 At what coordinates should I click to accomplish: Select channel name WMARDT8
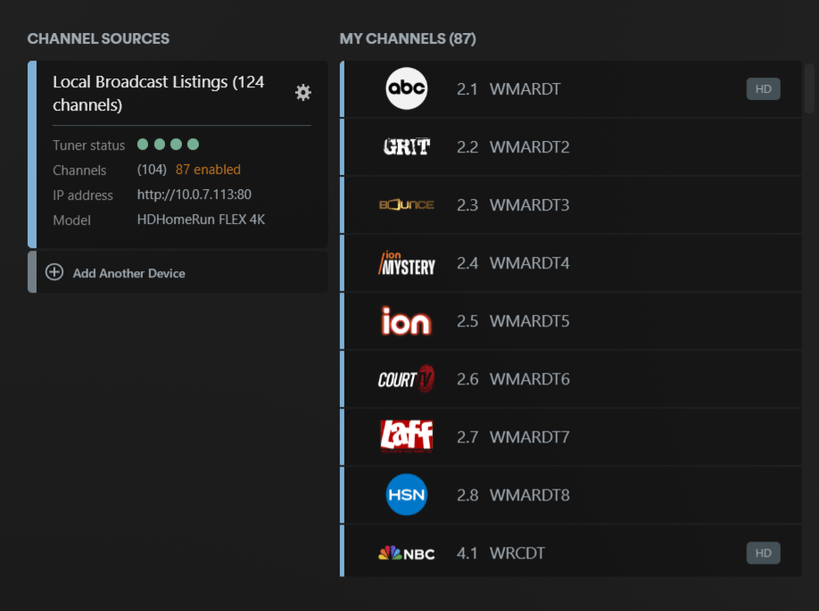click(x=529, y=495)
